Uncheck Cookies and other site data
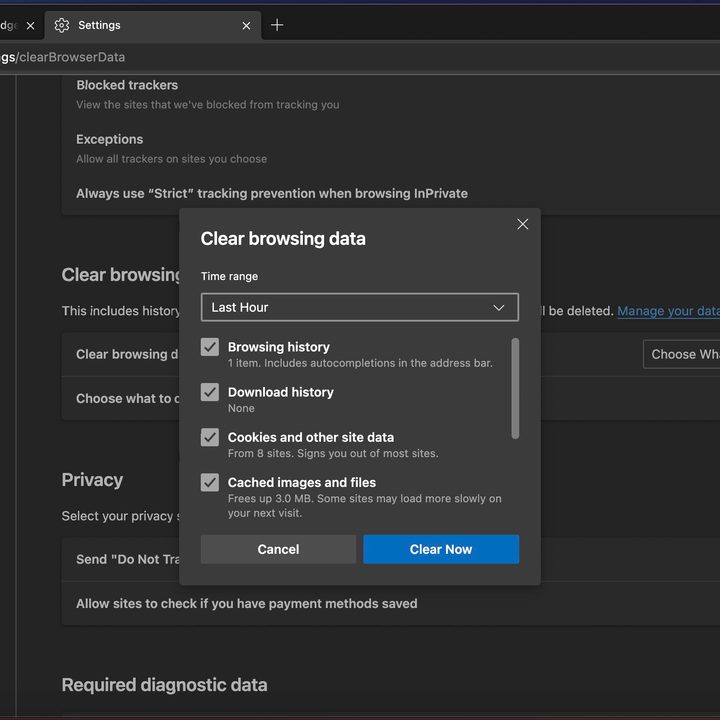The height and width of the screenshot is (720, 720). [210, 437]
